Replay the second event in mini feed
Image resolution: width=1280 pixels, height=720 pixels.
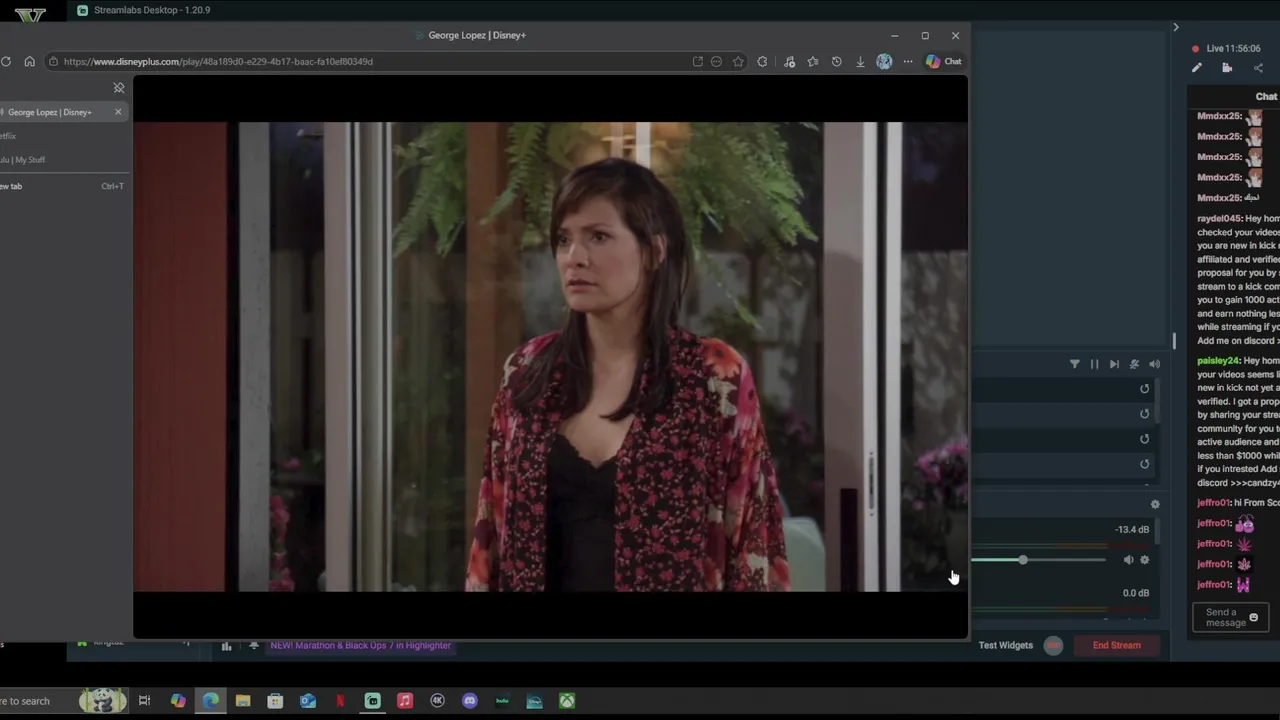click(x=1145, y=414)
